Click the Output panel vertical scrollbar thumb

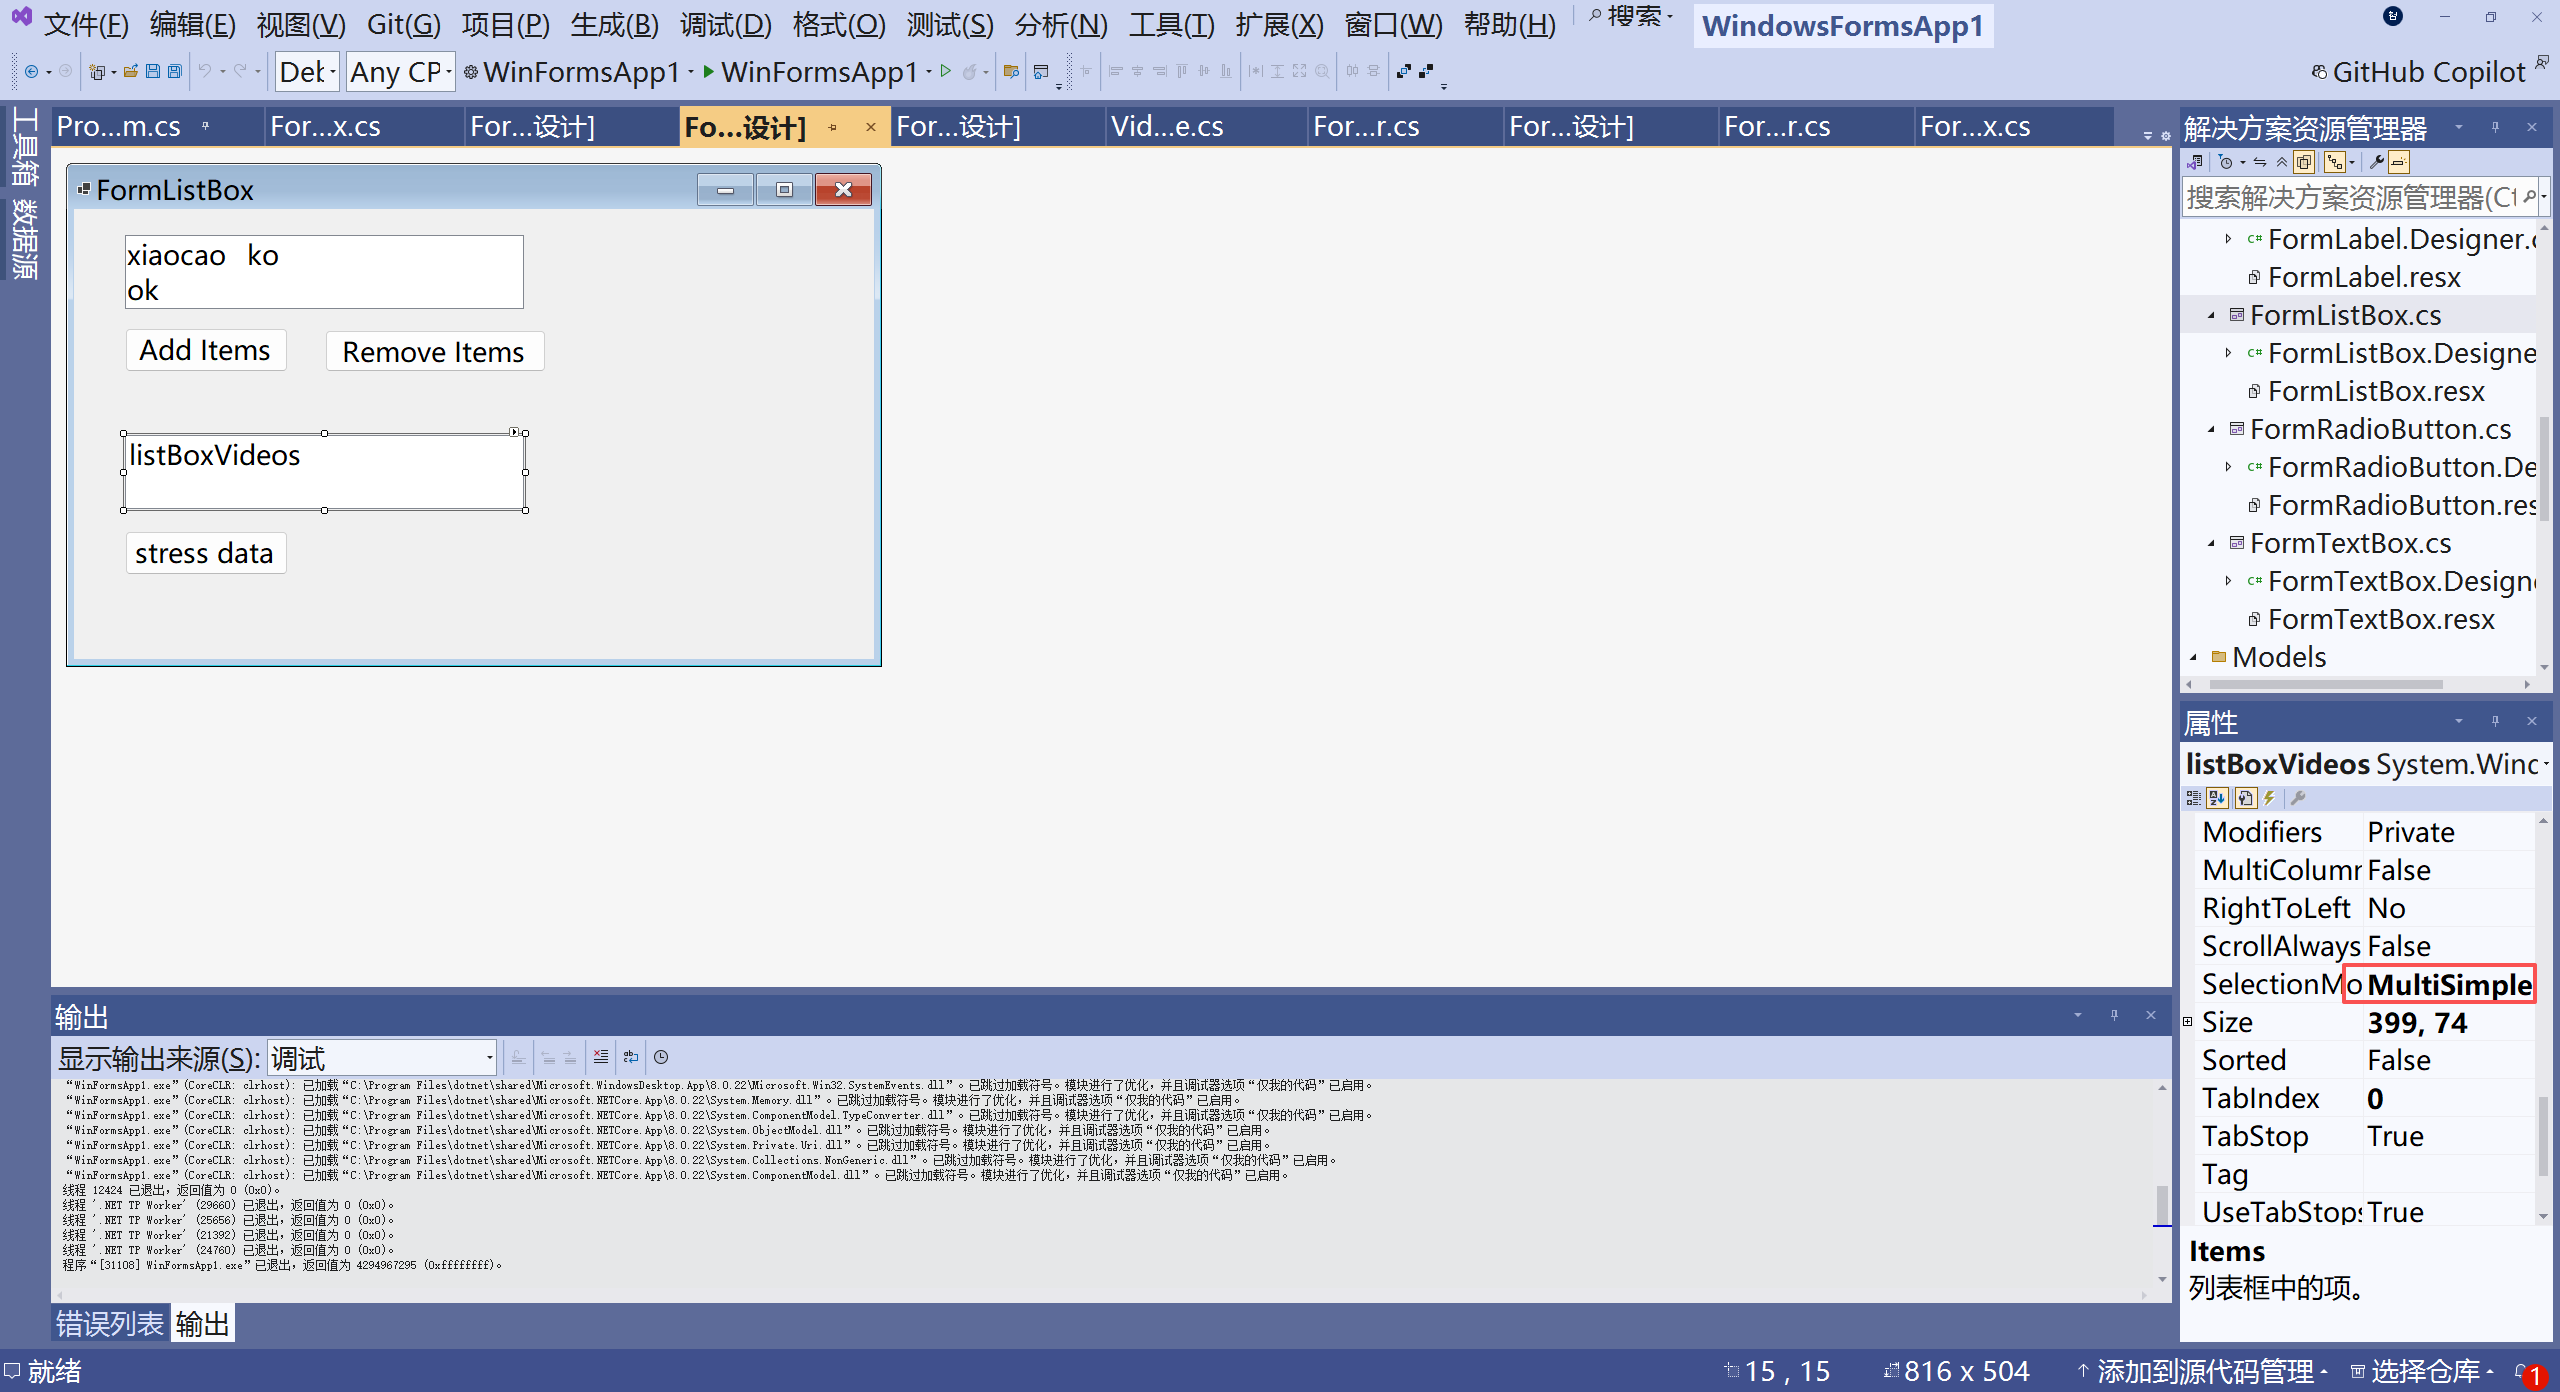pos(2162,1203)
